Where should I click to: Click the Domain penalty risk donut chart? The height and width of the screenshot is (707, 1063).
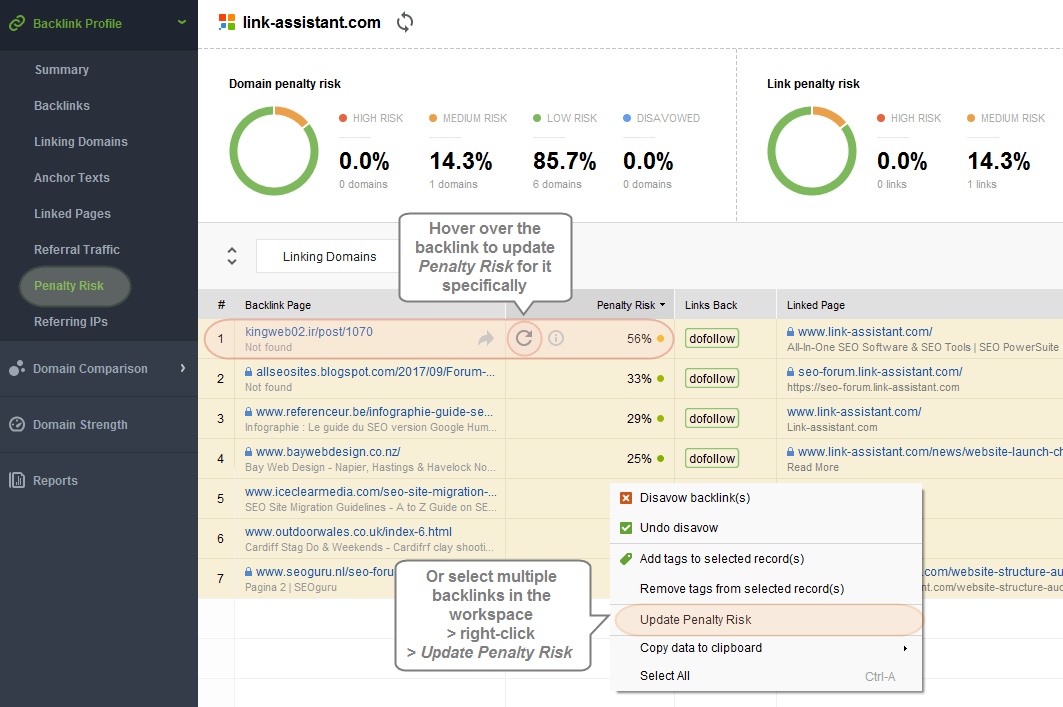[274, 150]
